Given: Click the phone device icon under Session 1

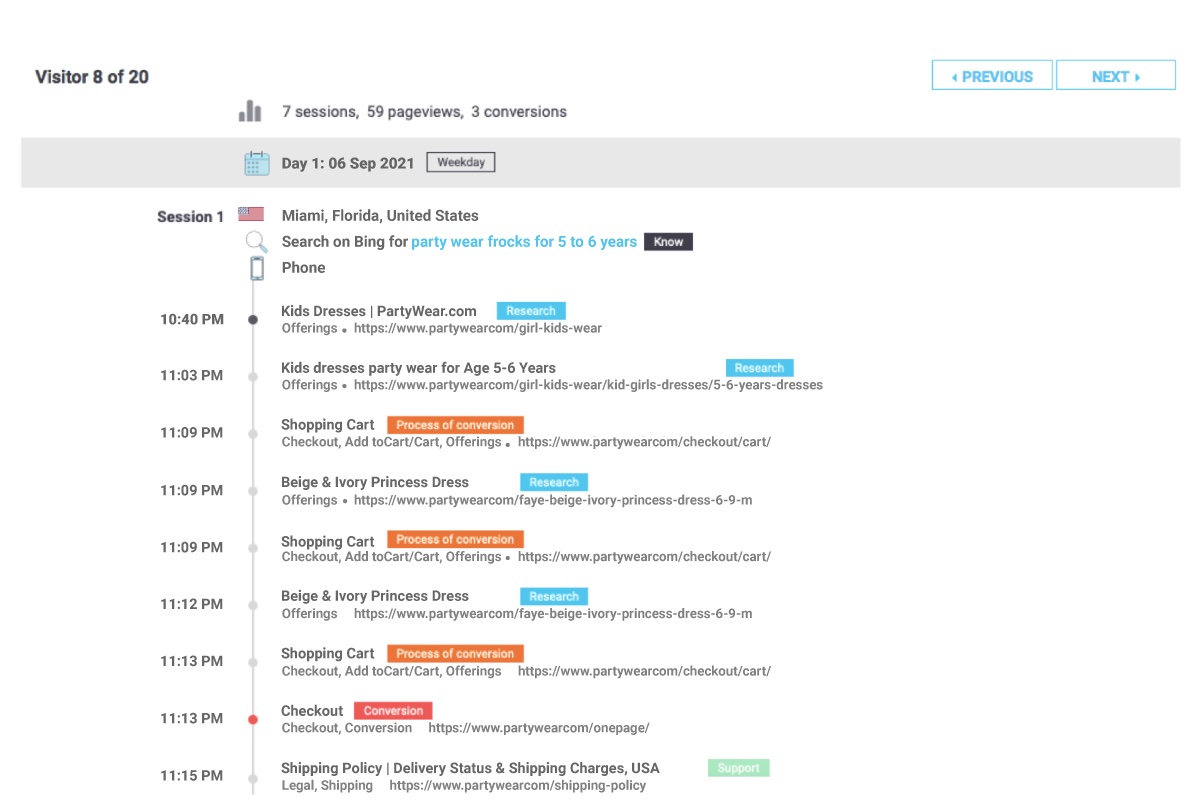Looking at the screenshot, I should [x=256, y=267].
